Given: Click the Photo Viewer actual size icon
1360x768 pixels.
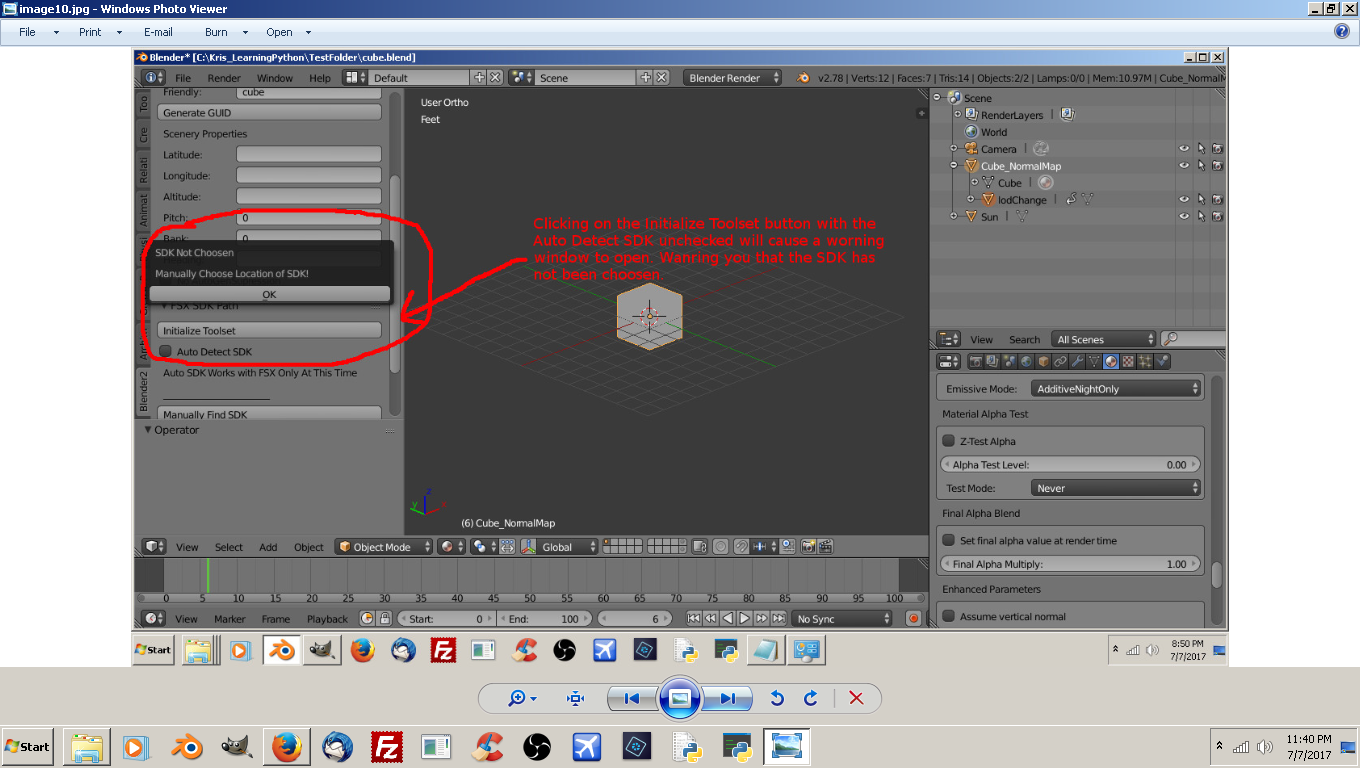Looking at the screenshot, I should [x=575, y=698].
